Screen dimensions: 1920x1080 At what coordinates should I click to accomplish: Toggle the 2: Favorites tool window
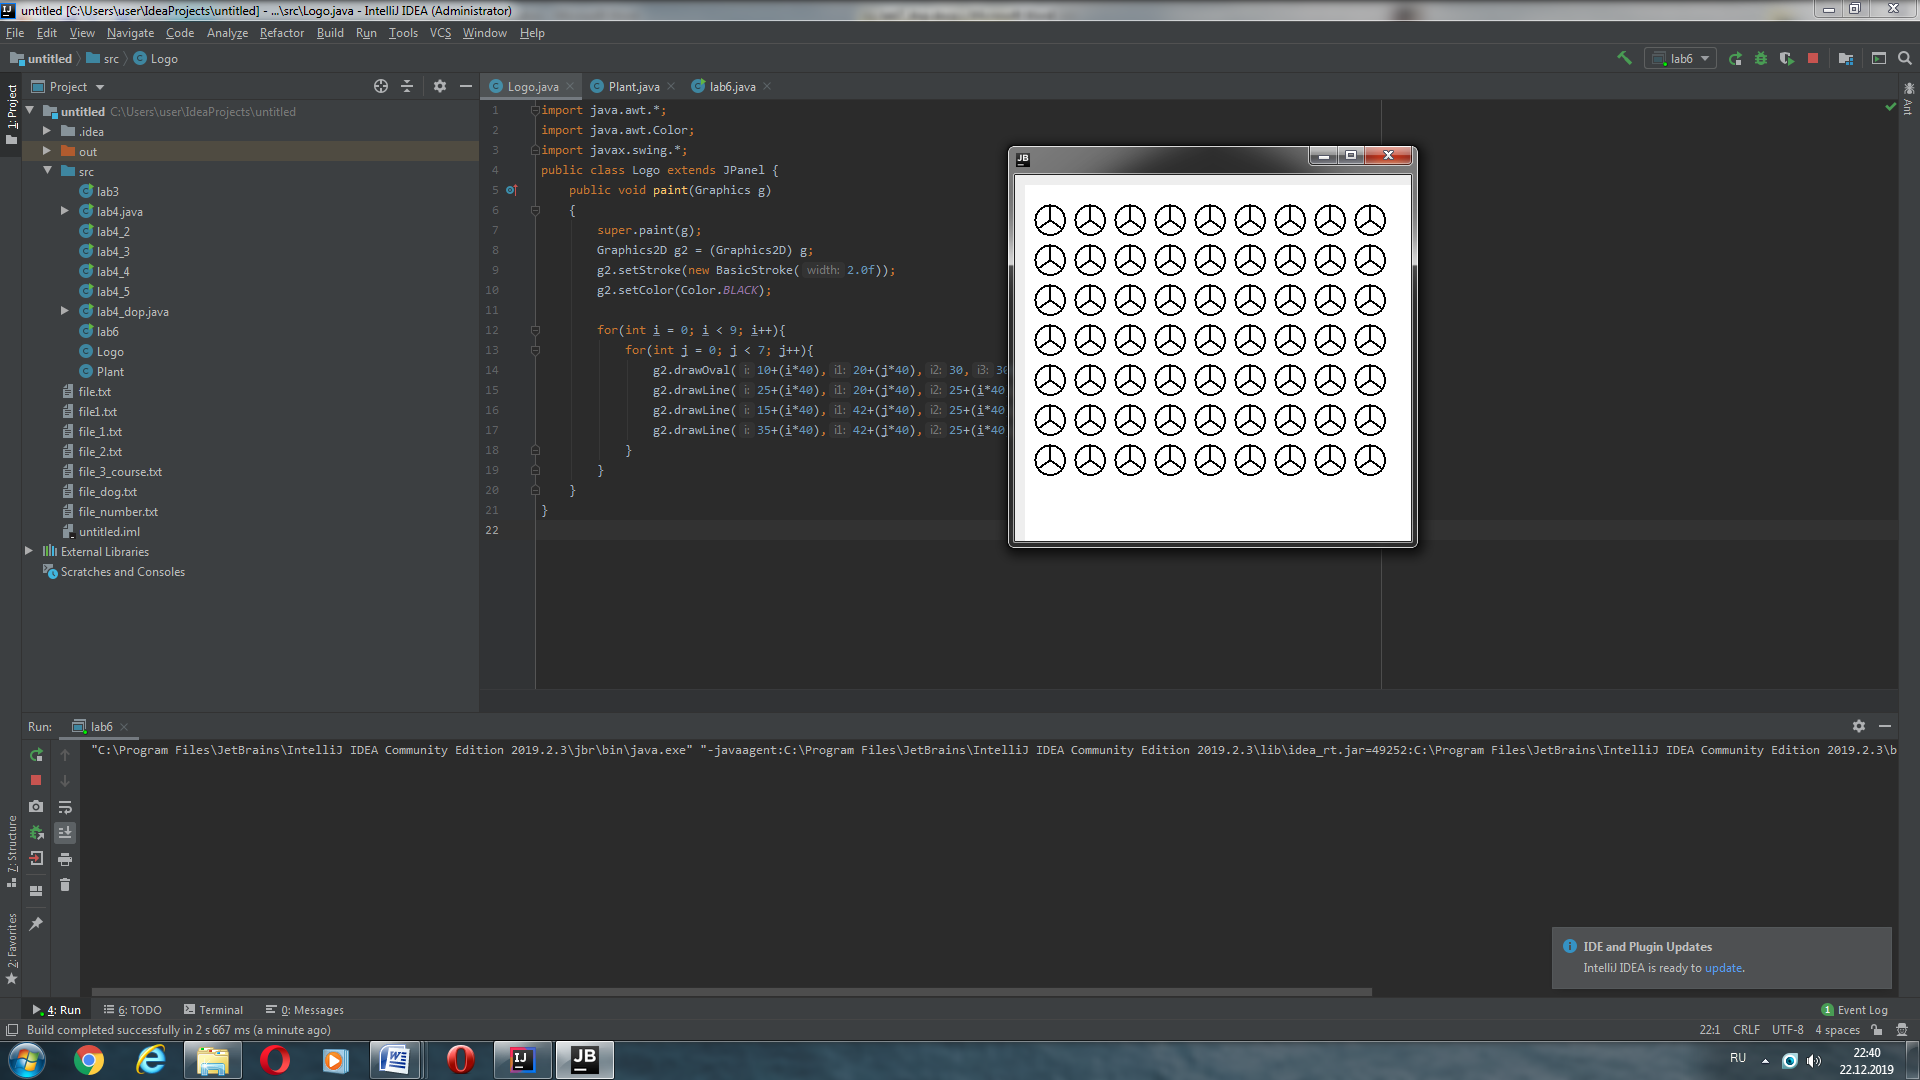(x=11, y=948)
